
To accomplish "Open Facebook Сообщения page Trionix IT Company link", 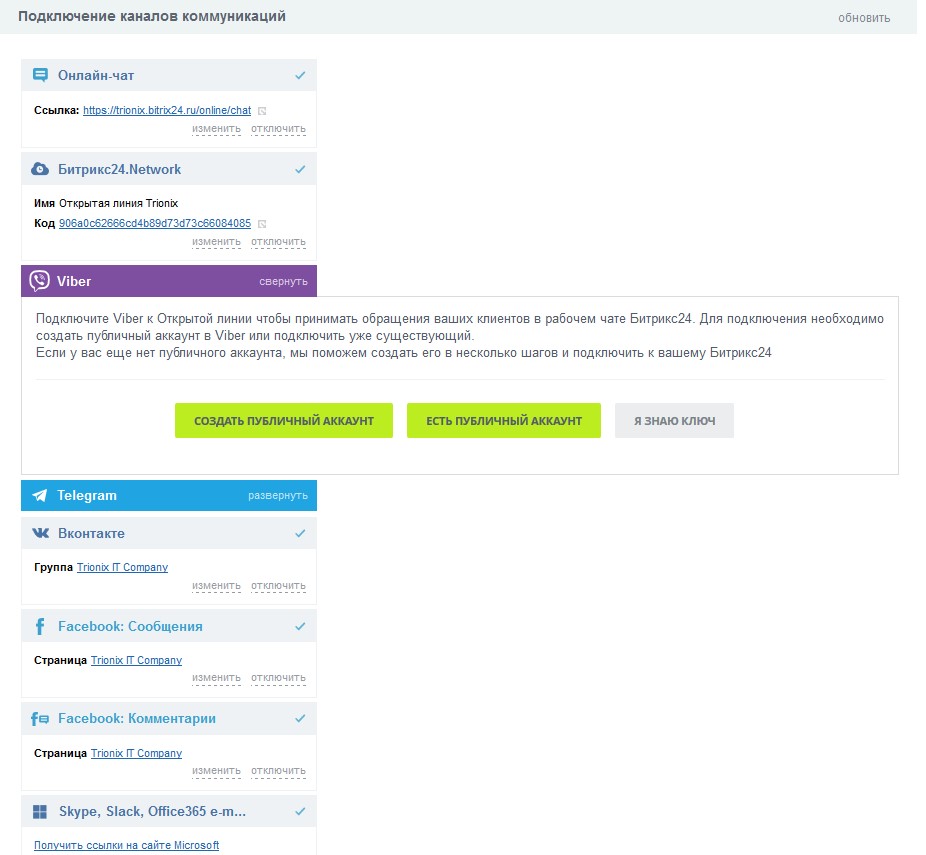I will (136, 660).
